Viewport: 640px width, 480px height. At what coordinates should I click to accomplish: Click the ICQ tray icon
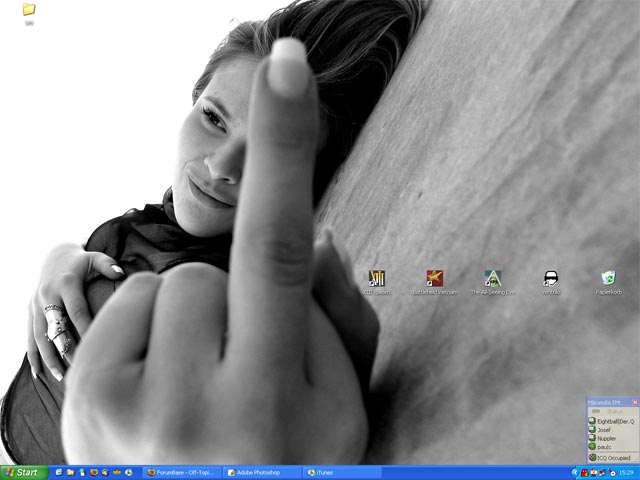[x=594, y=473]
